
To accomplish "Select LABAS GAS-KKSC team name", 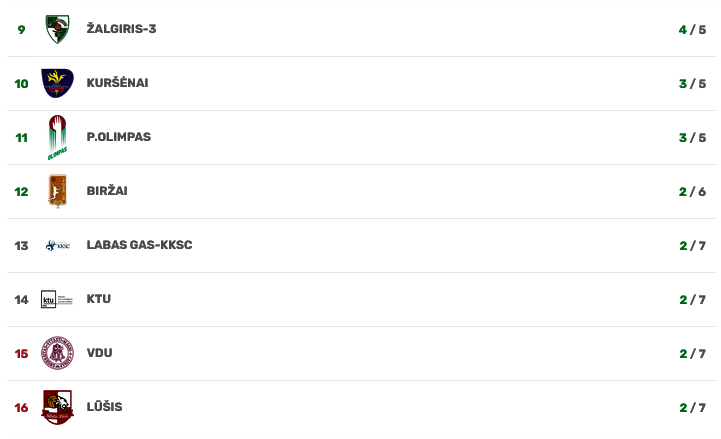I will point(139,245).
